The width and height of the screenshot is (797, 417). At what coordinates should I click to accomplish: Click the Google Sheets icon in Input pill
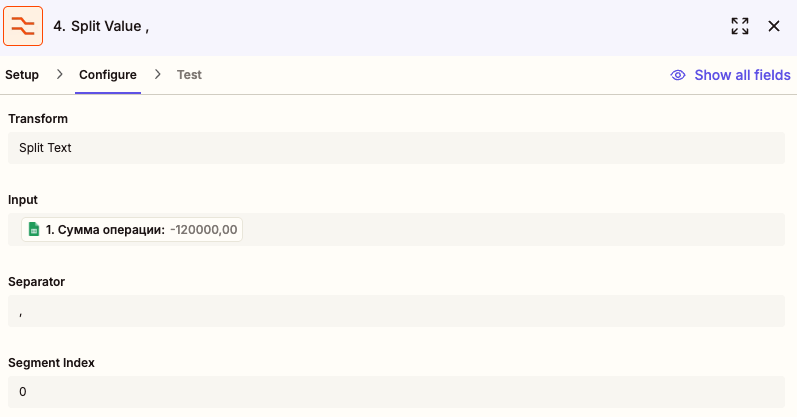[34, 229]
